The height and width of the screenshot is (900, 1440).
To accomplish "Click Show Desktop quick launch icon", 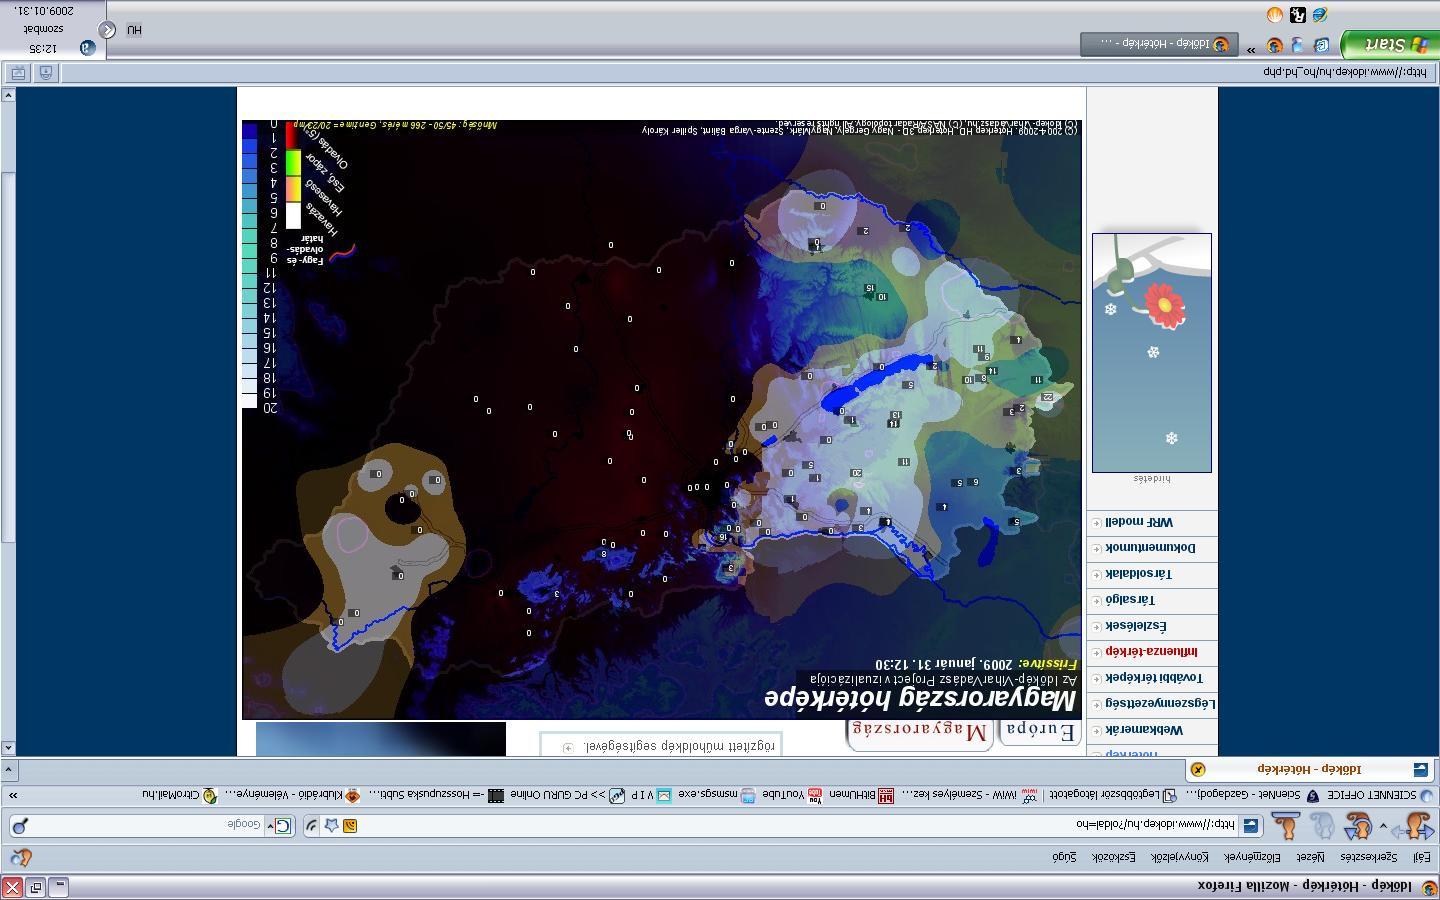I will click(x=1321, y=45).
